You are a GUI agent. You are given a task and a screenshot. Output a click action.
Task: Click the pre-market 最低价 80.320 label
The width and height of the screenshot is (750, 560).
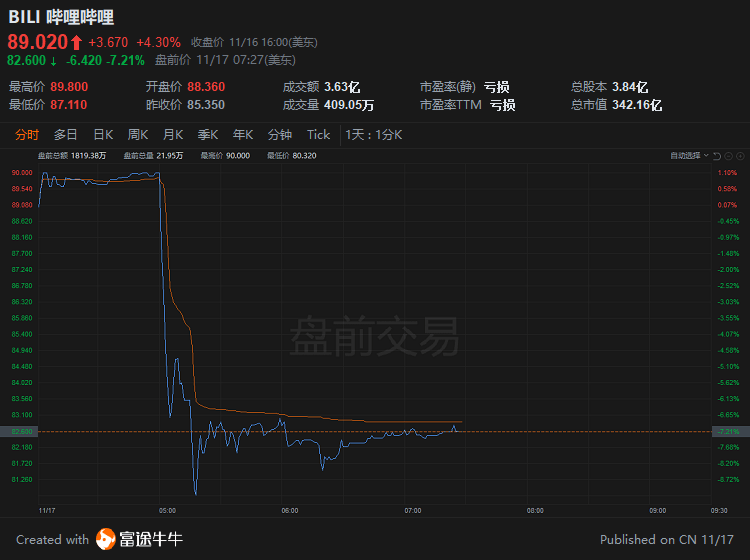point(292,155)
